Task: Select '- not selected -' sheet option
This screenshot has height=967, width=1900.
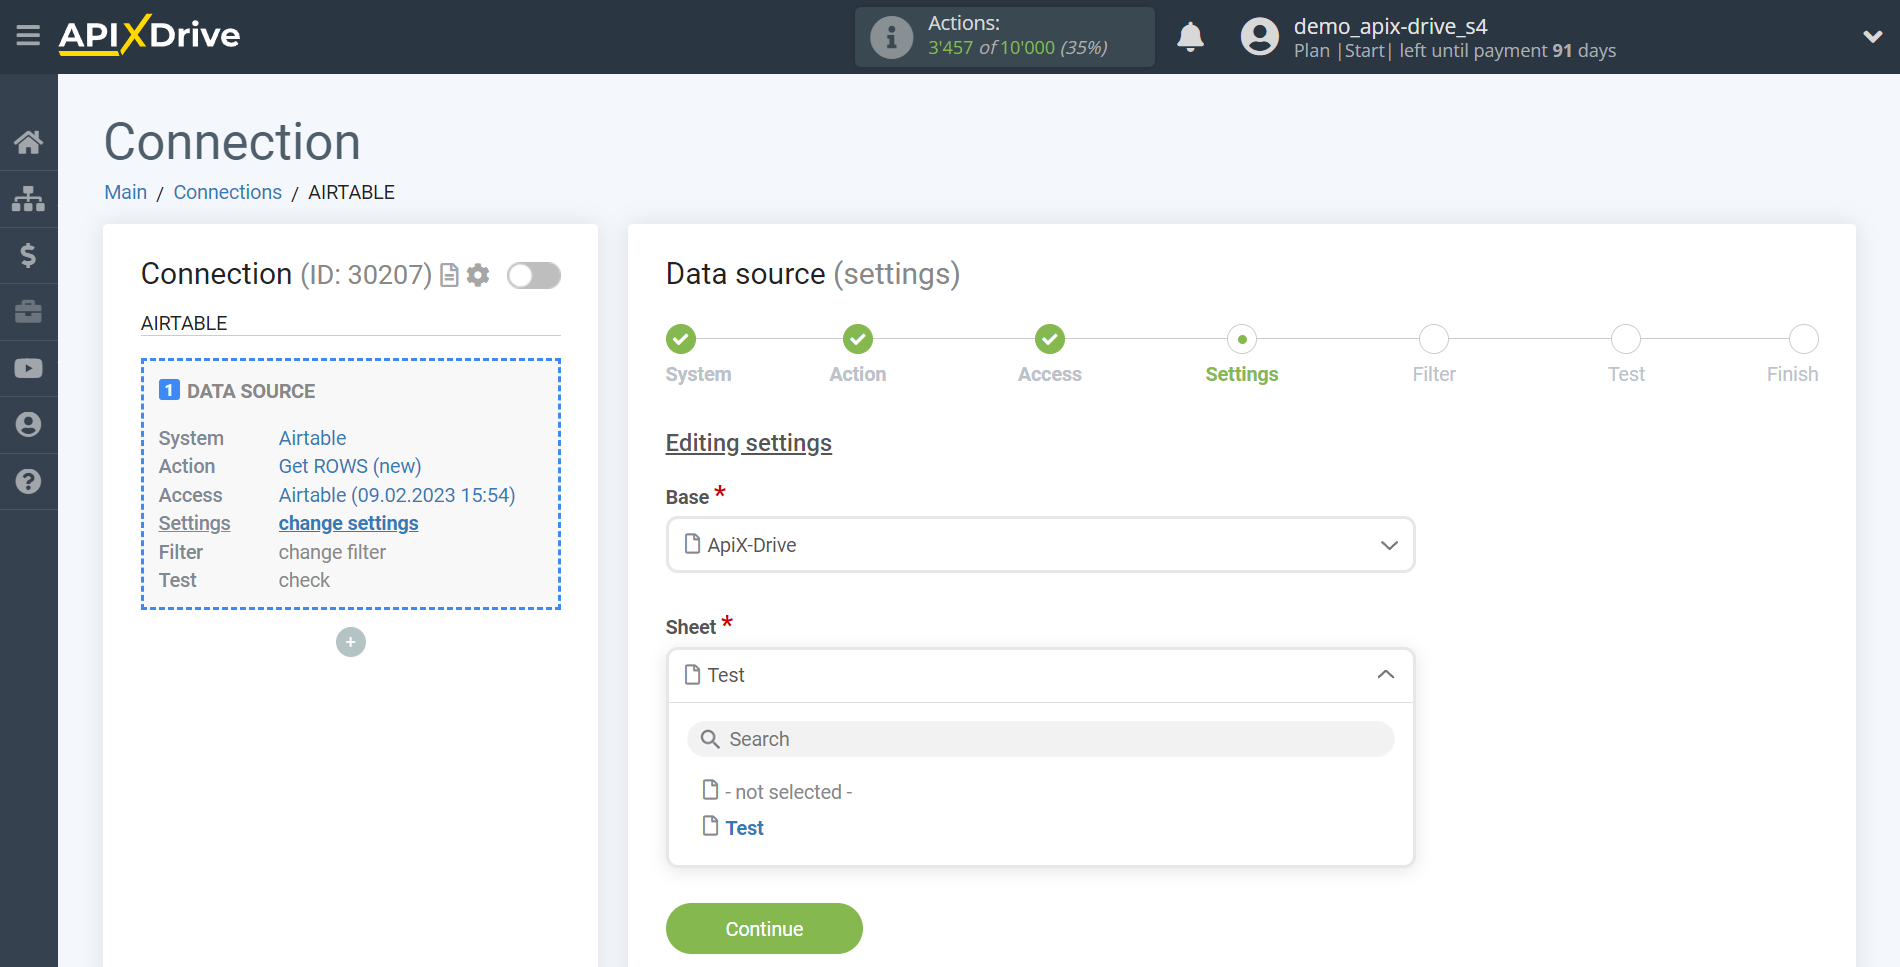Action: click(x=778, y=792)
